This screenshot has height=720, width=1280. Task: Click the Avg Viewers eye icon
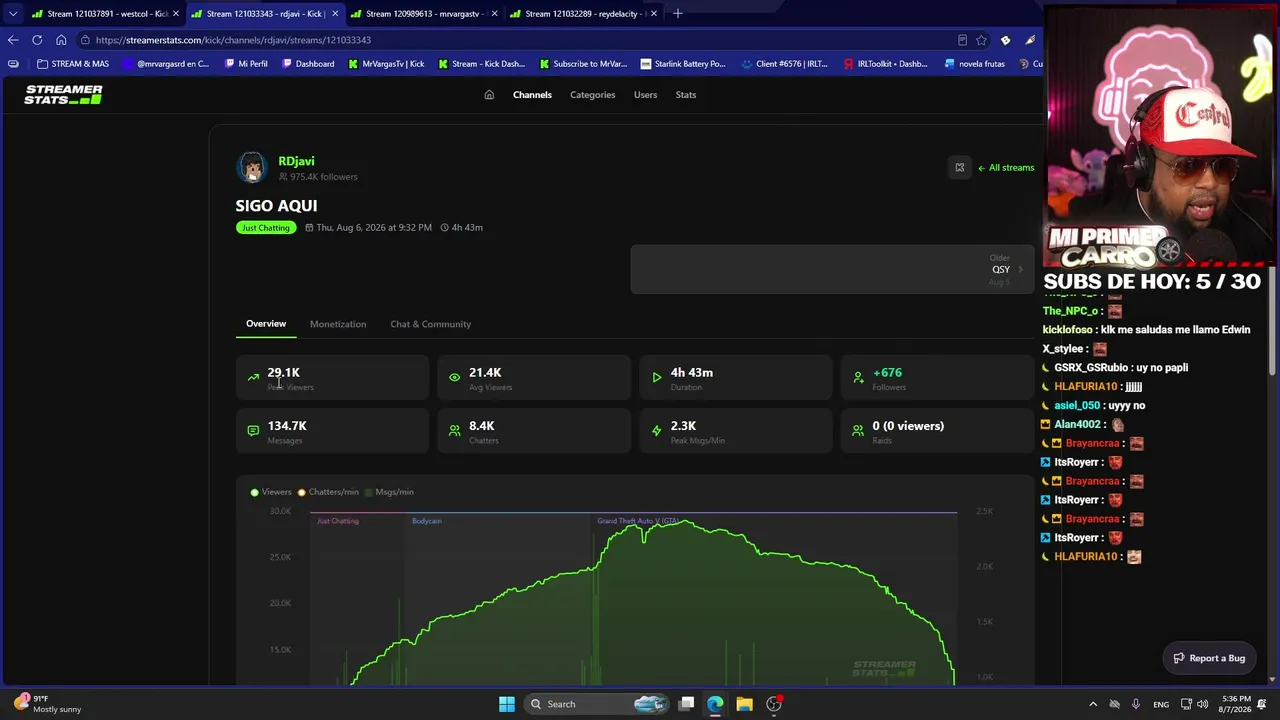[x=455, y=378]
